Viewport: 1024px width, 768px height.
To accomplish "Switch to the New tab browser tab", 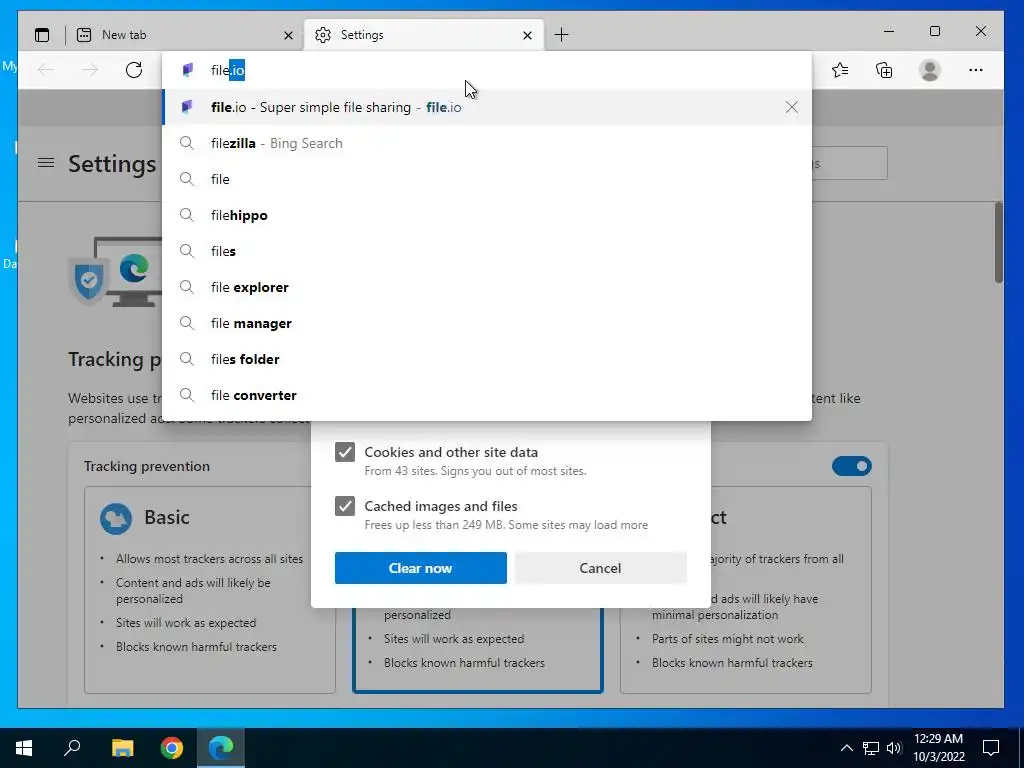I will 184,35.
